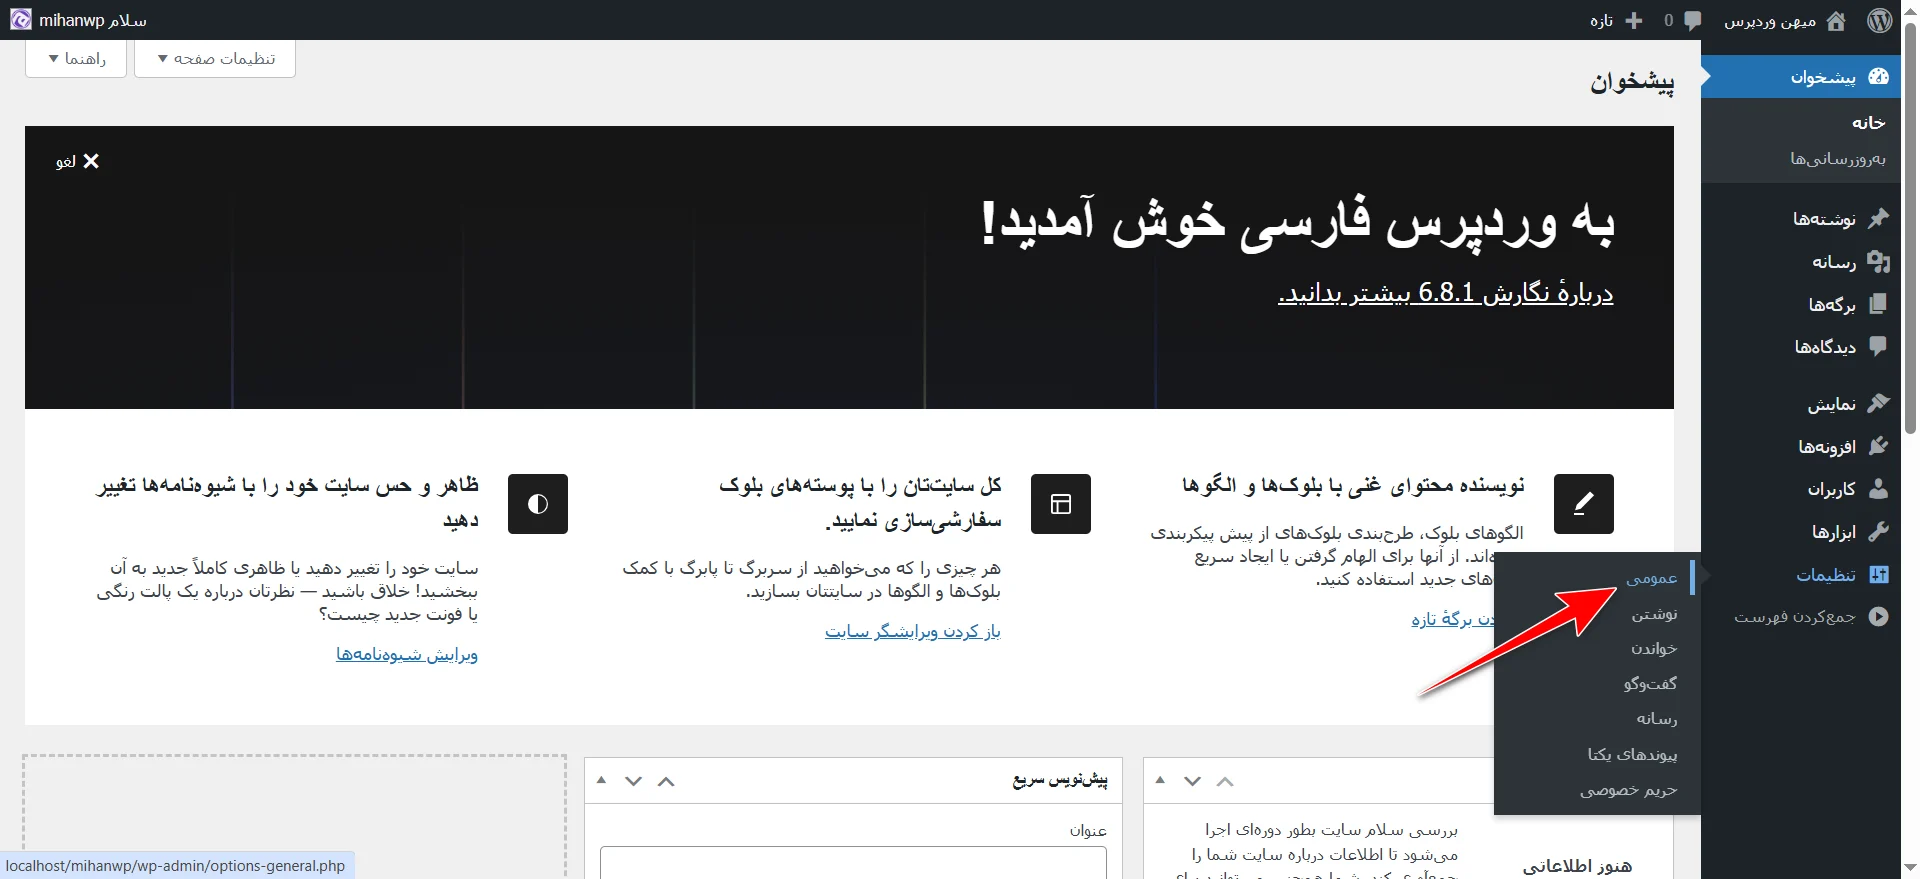Click the میهن وردپرس site name link
This screenshot has width=1920, height=879.
[1770, 21]
